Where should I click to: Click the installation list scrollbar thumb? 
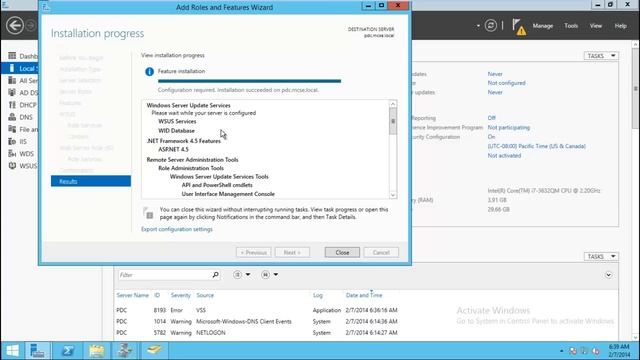click(x=393, y=121)
